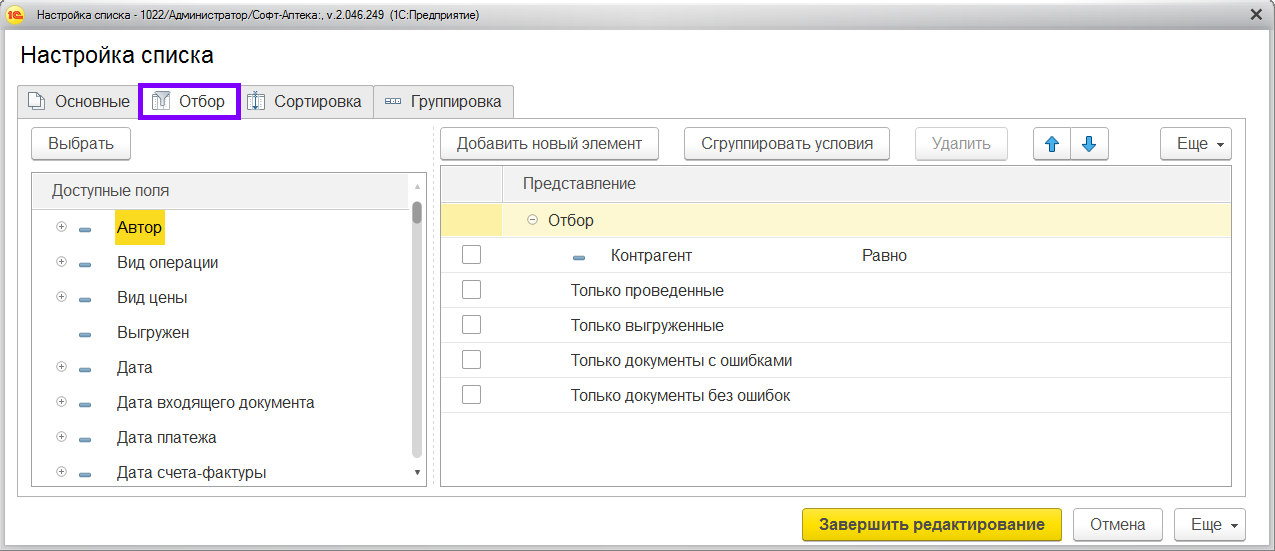Click the grouping icon on Группировка tab
Image resolution: width=1275 pixels, height=551 pixels.
[x=393, y=101]
